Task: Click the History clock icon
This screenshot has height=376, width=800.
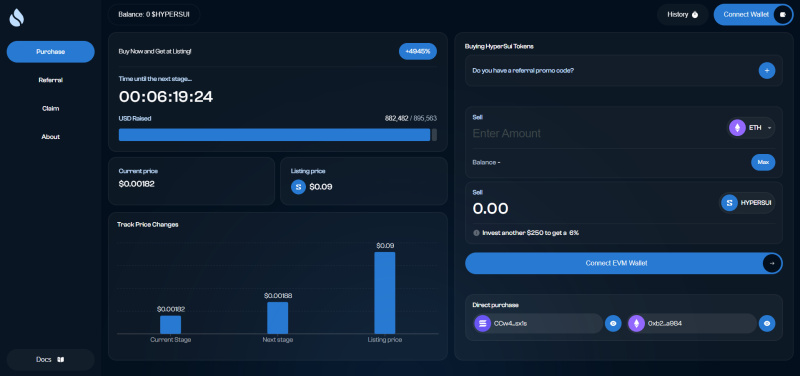Action: click(x=695, y=15)
